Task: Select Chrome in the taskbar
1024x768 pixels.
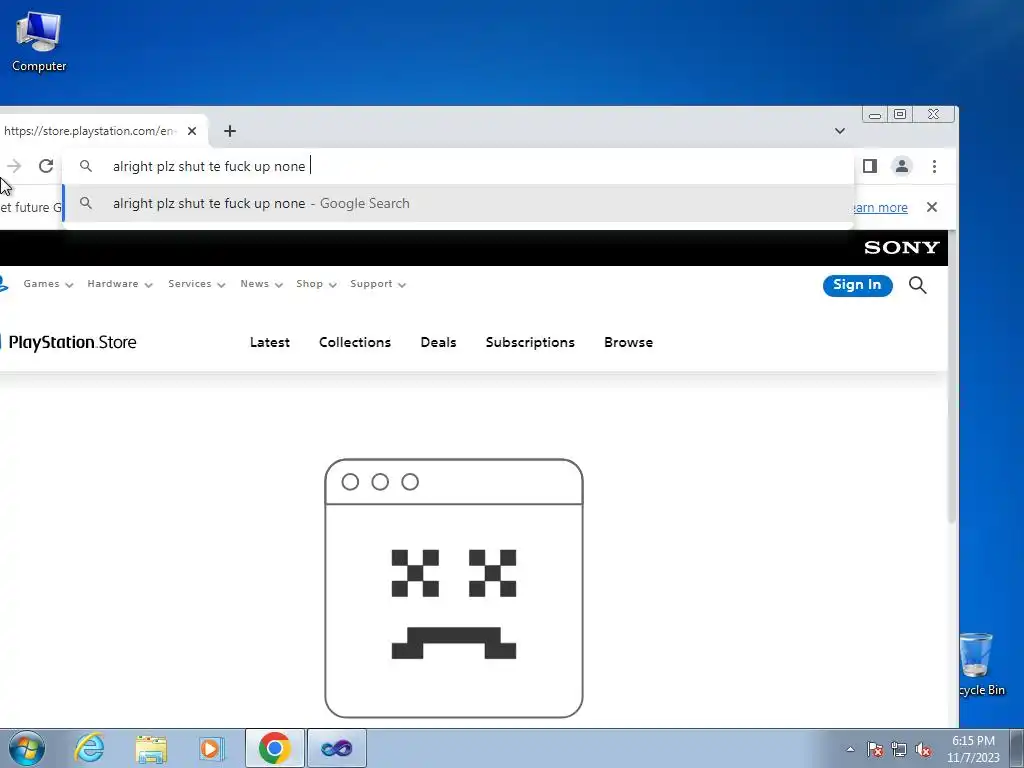Action: click(x=274, y=748)
